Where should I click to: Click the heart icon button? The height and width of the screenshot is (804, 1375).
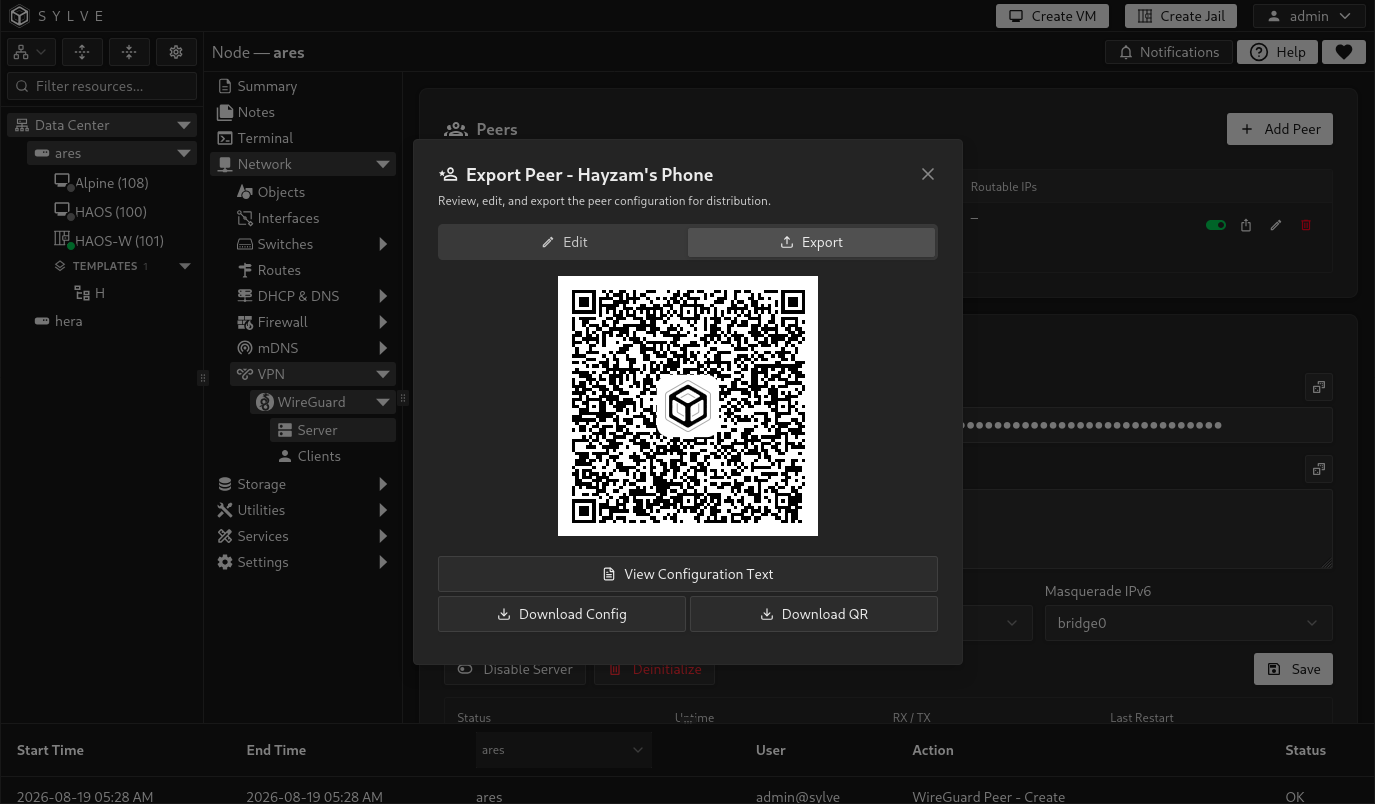point(1344,52)
